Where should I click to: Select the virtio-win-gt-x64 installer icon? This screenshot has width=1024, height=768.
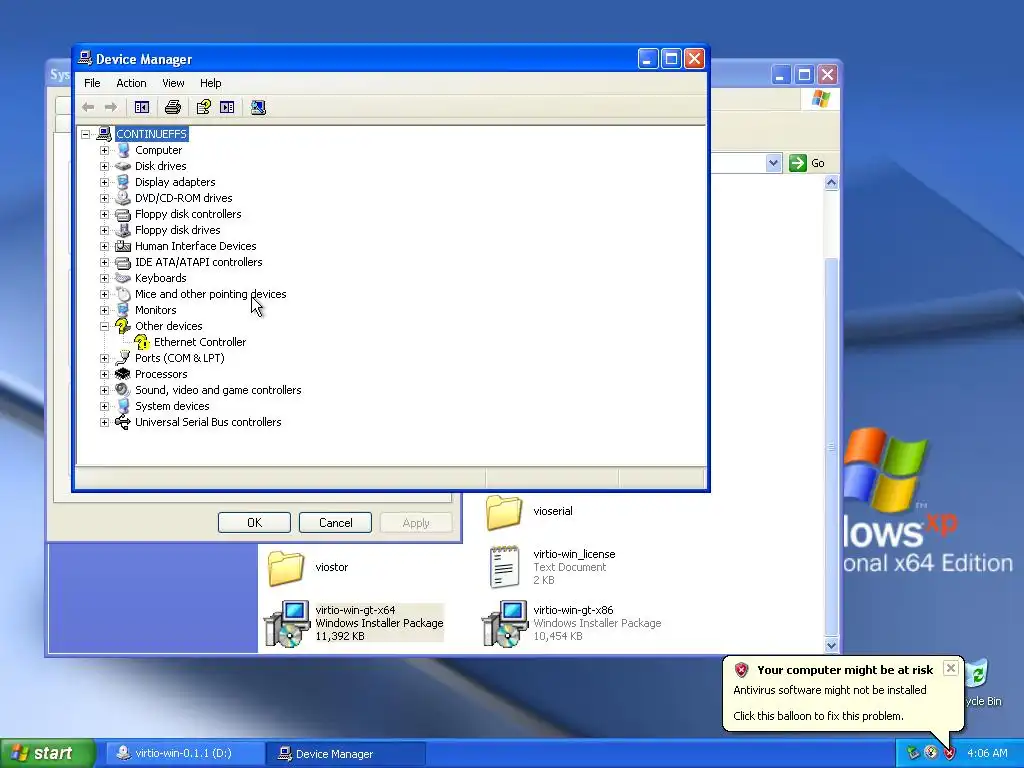(x=286, y=624)
